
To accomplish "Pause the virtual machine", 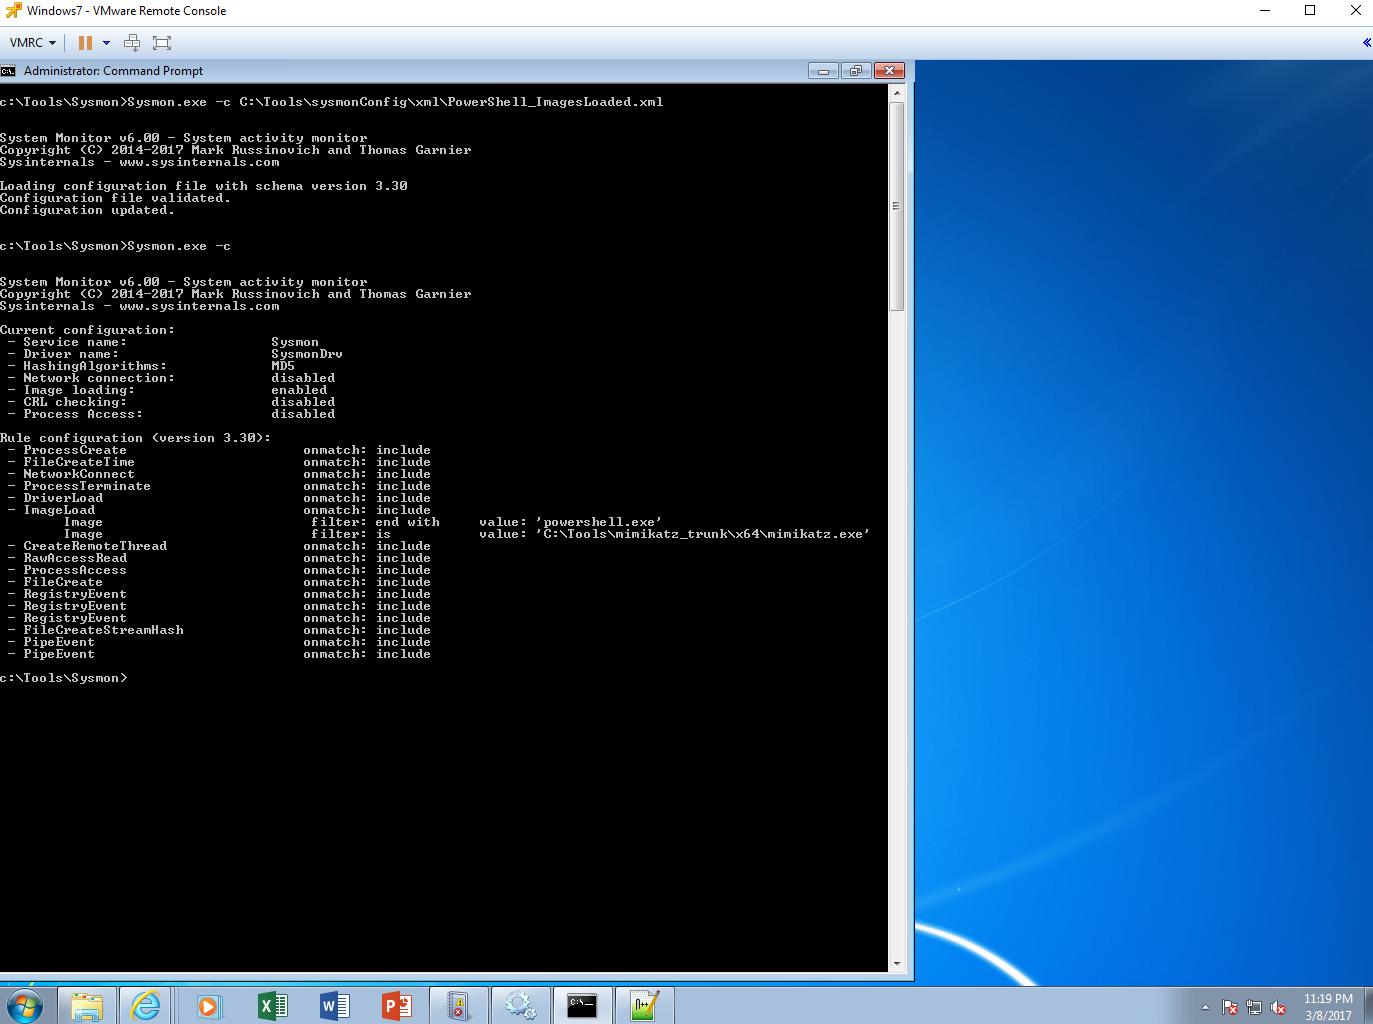I will click(x=85, y=43).
